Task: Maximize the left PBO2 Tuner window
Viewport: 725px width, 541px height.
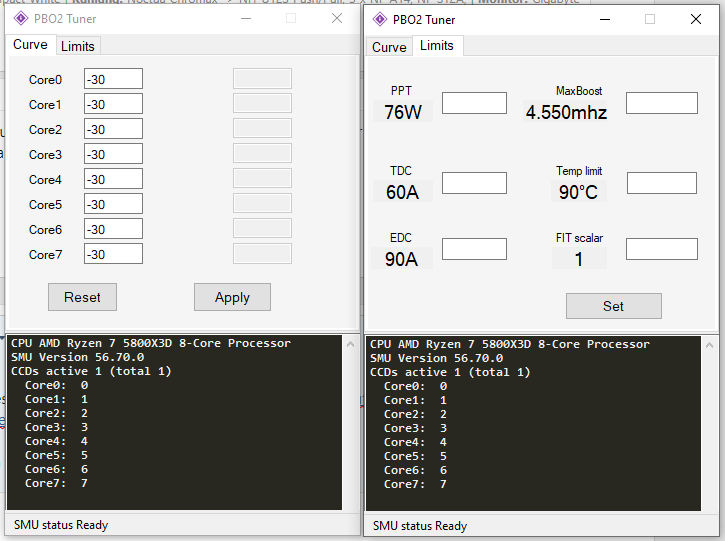Action: (291, 18)
